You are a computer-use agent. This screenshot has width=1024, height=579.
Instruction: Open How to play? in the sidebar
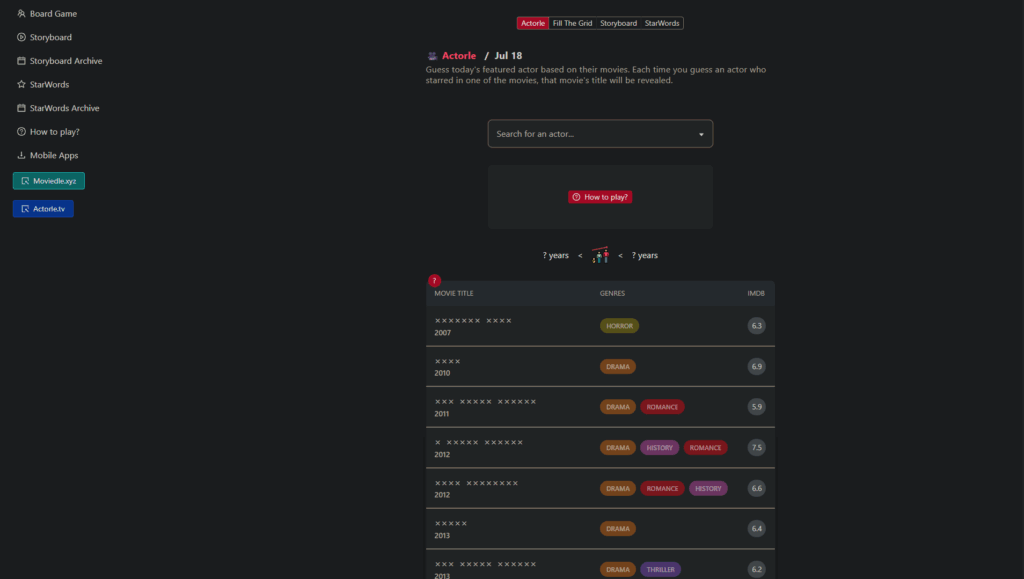[x=54, y=132]
